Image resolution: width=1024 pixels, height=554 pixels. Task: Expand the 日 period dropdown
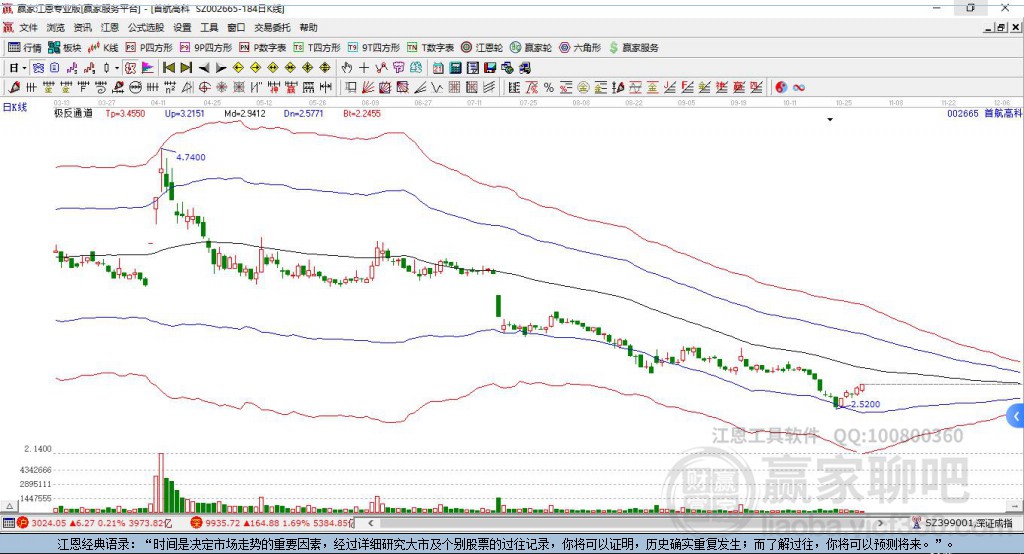[x=24, y=68]
